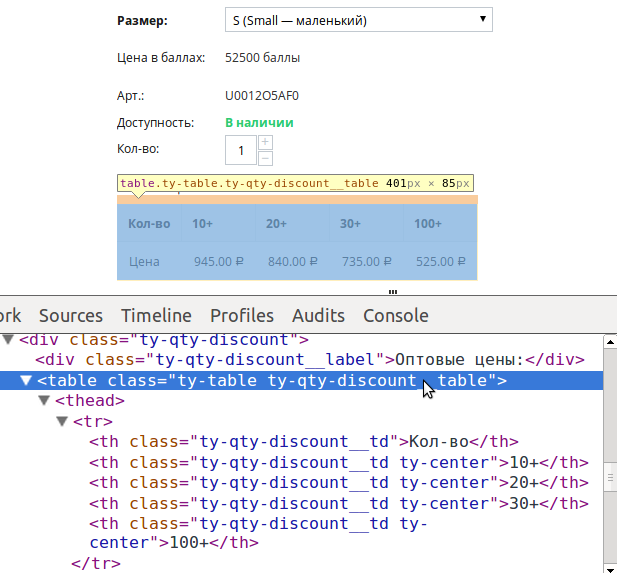Go to the Console tab

(395, 315)
